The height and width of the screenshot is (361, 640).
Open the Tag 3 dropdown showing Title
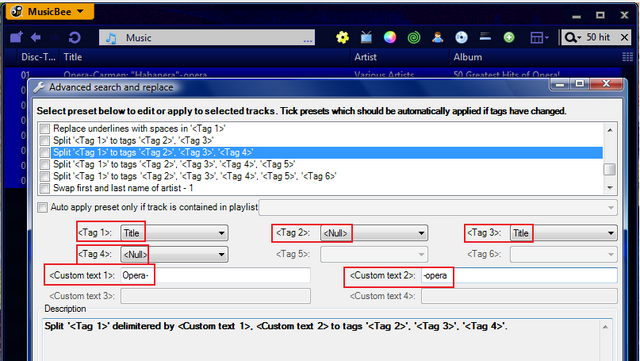[x=563, y=233]
